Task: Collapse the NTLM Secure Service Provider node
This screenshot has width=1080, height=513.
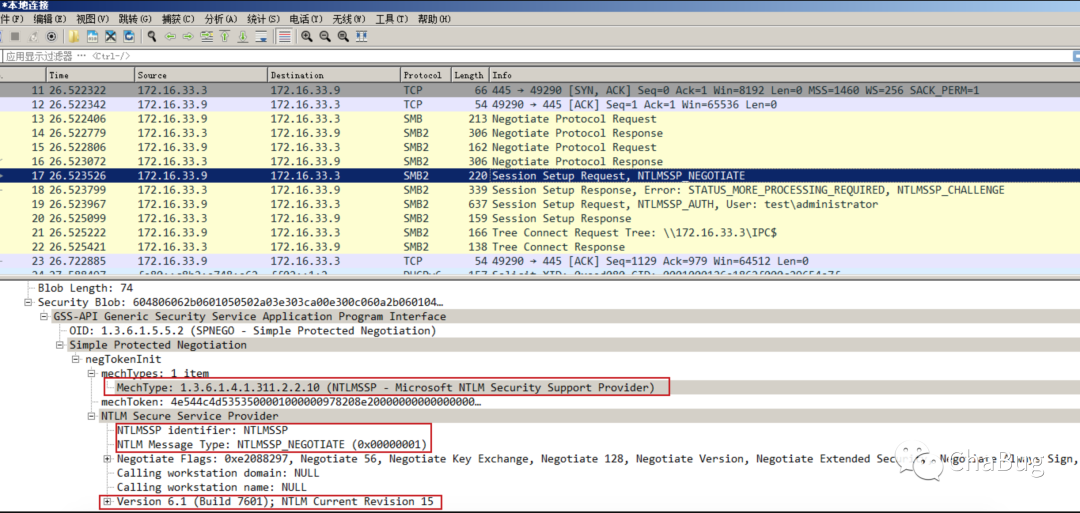Action: pos(92,416)
